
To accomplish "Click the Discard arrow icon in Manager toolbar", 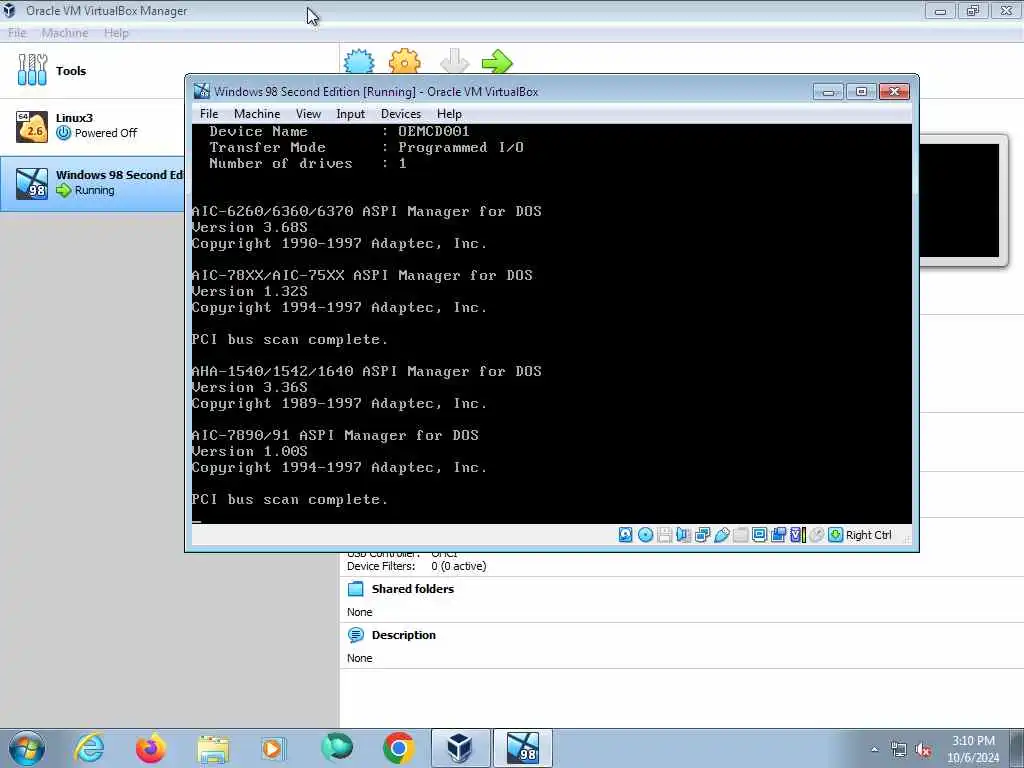I will pyautogui.click(x=455, y=61).
